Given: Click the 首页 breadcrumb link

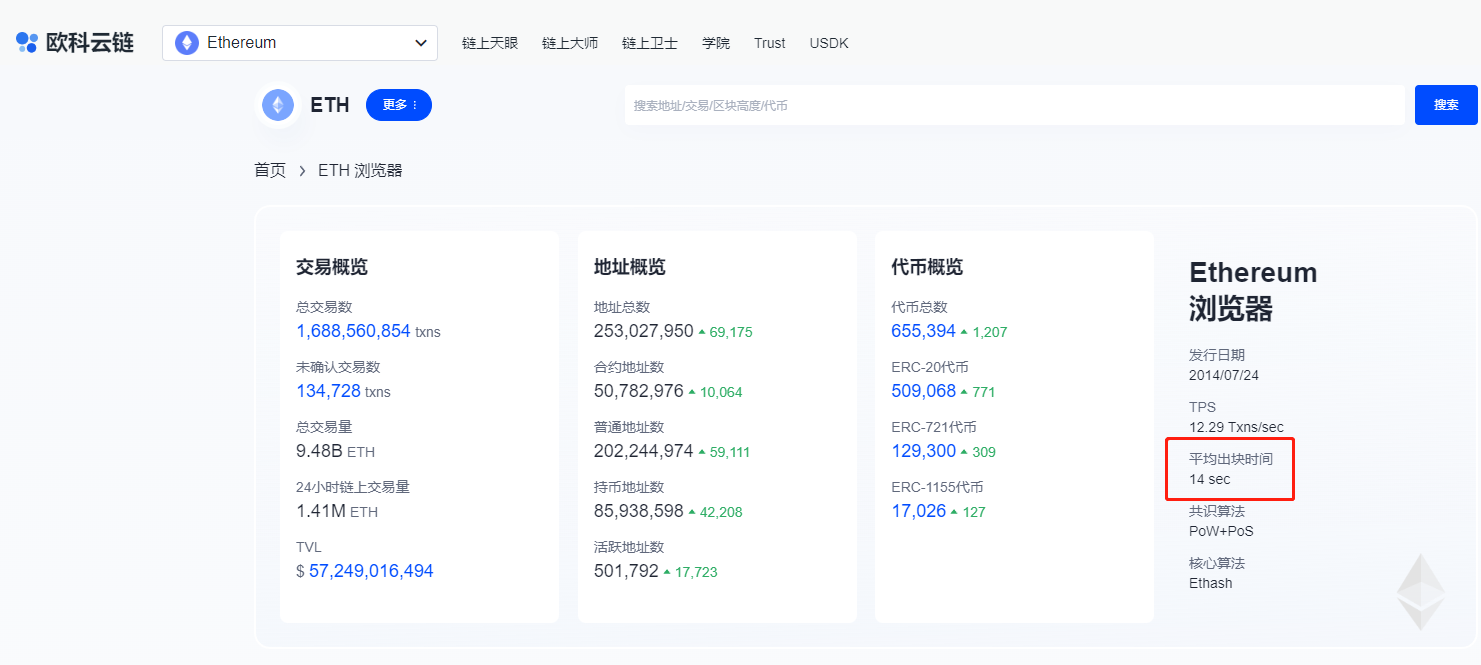Looking at the screenshot, I should (x=270, y=170).
